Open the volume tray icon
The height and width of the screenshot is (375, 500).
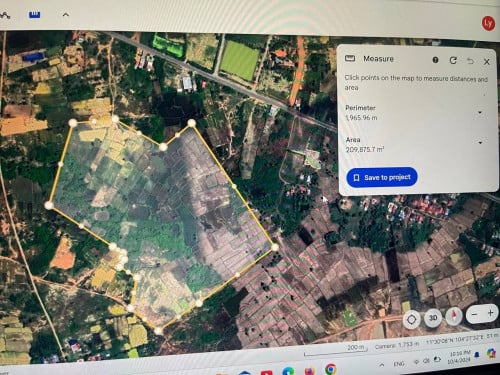click(x=426, y=361)
